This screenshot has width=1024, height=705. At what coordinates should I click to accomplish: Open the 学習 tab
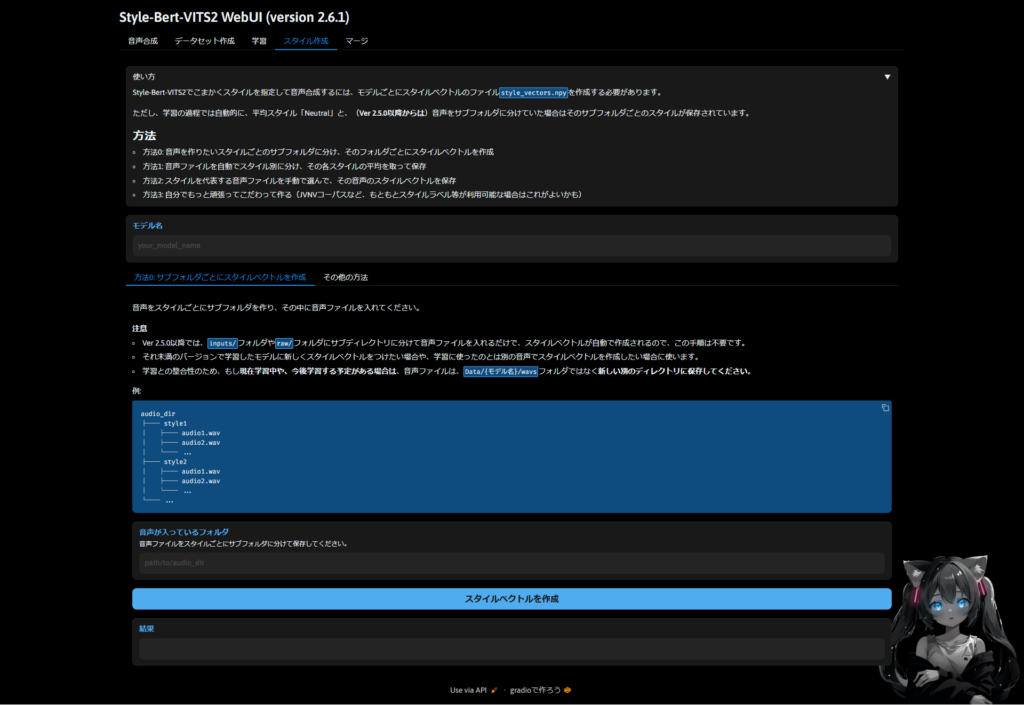[259, 40]
